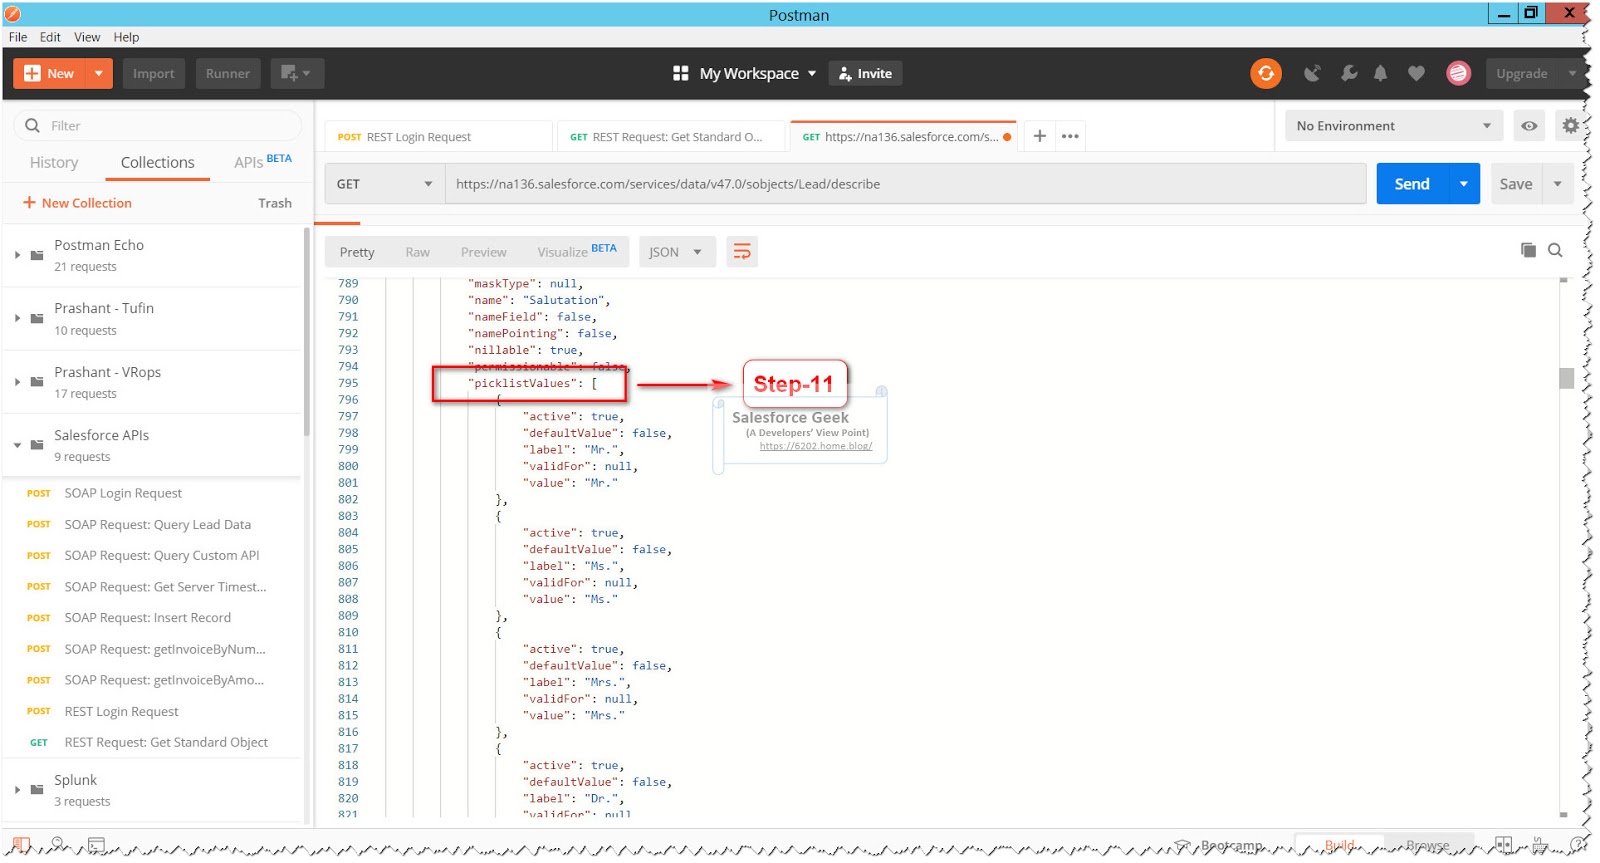The height and width of the screenshot is (863, 1600).
Task: Create a New Collection
Action: pos(77,203)
